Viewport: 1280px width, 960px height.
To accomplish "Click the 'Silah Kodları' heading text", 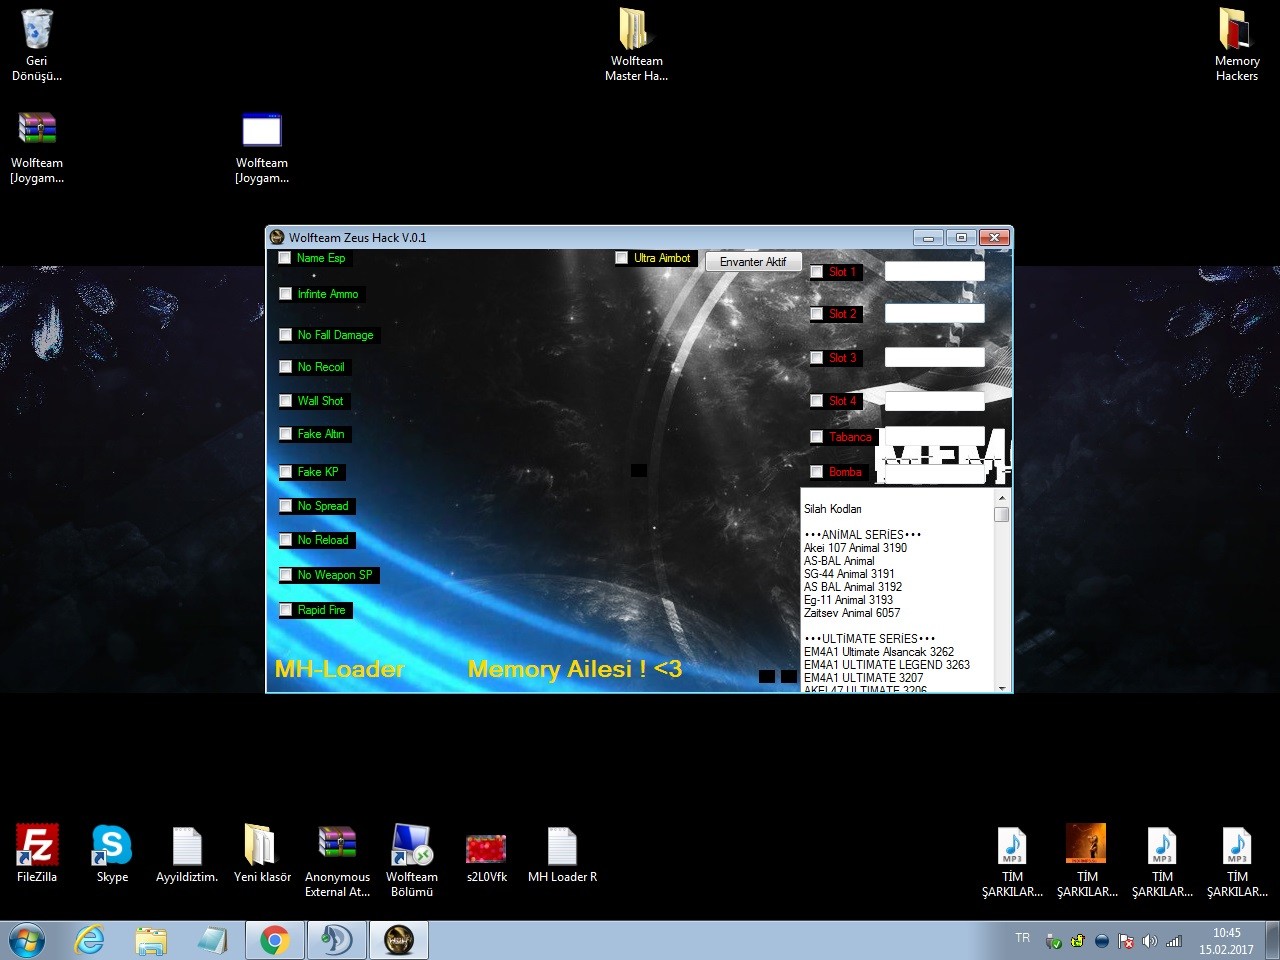I will (x=833, y=509).
